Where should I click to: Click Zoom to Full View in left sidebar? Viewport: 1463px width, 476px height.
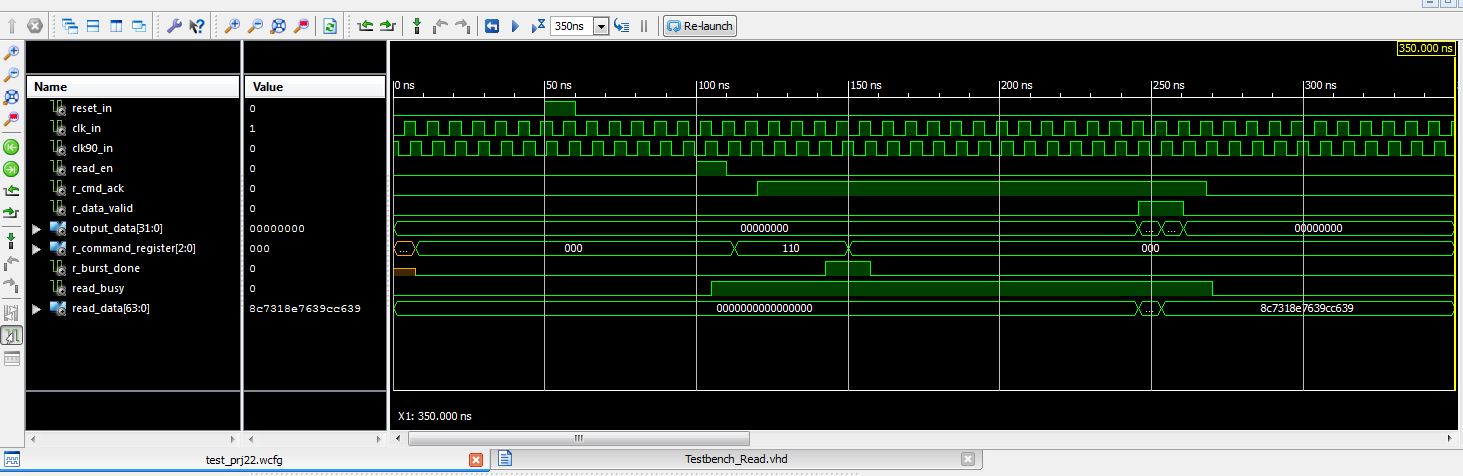click(x=12, y=97)
